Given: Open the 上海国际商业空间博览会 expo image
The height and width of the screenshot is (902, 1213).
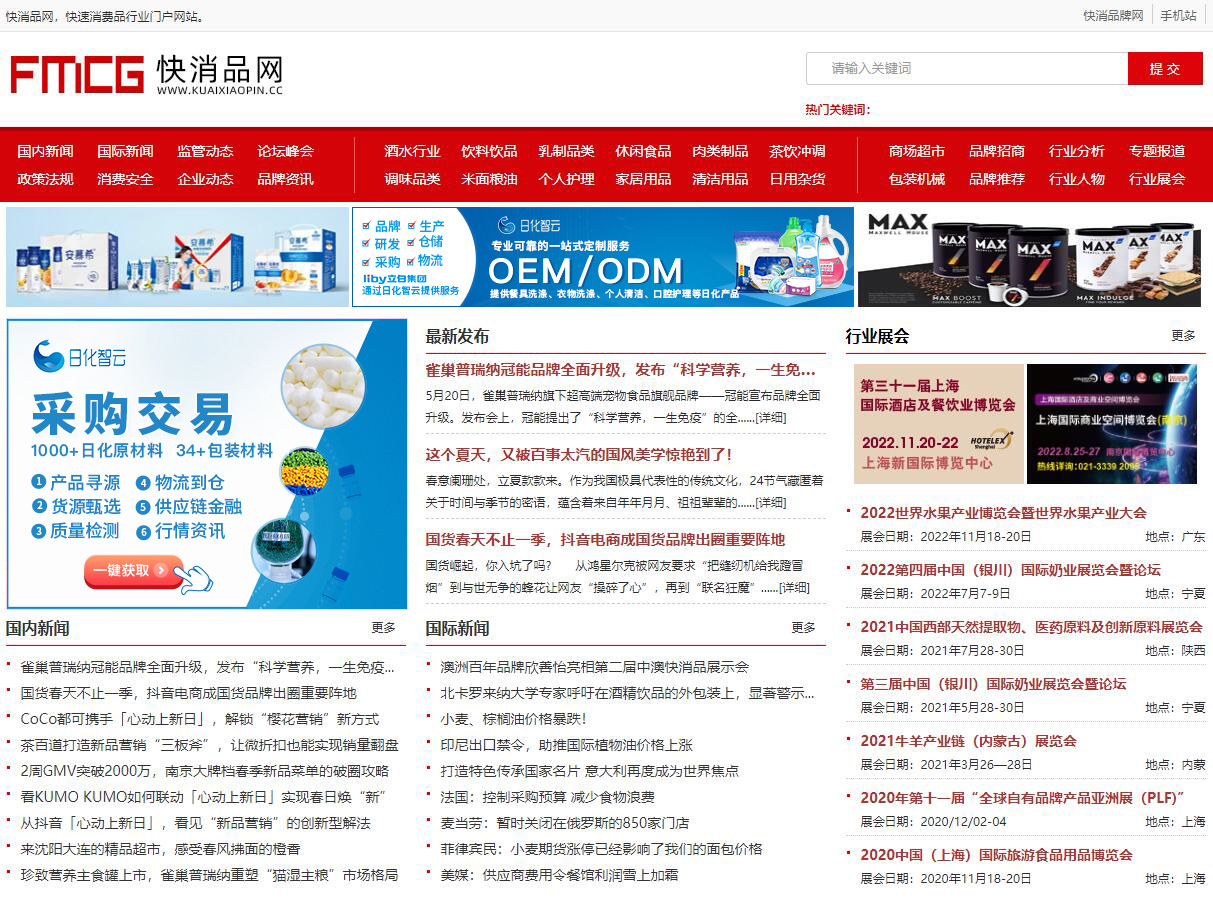Looking at the screenshot, I should point(1112,424).
